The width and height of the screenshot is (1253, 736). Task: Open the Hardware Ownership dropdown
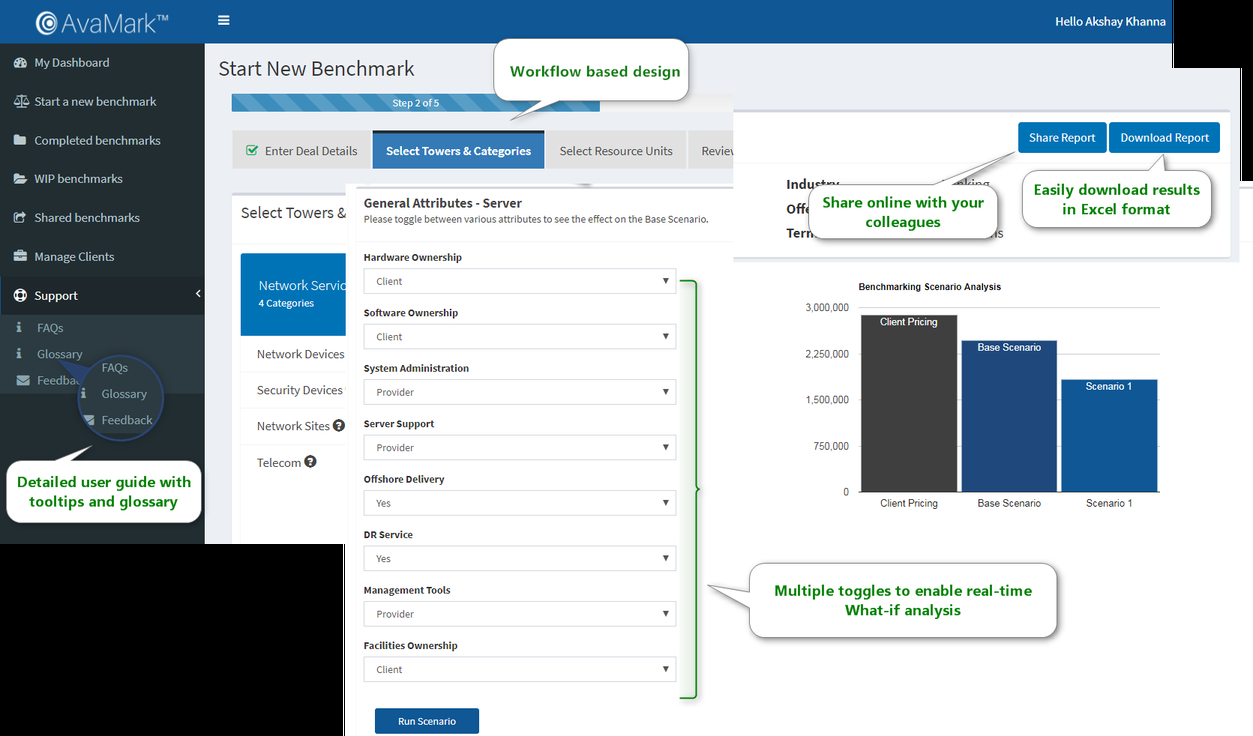tap(519, 282)
